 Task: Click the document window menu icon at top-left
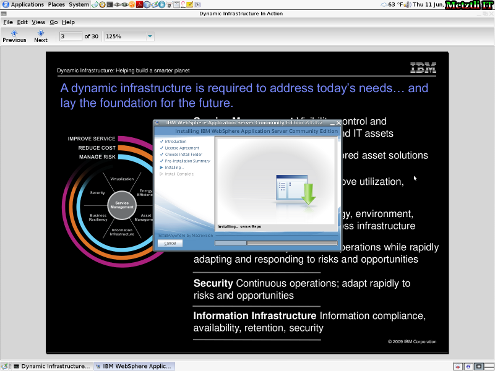coord(4,14)
